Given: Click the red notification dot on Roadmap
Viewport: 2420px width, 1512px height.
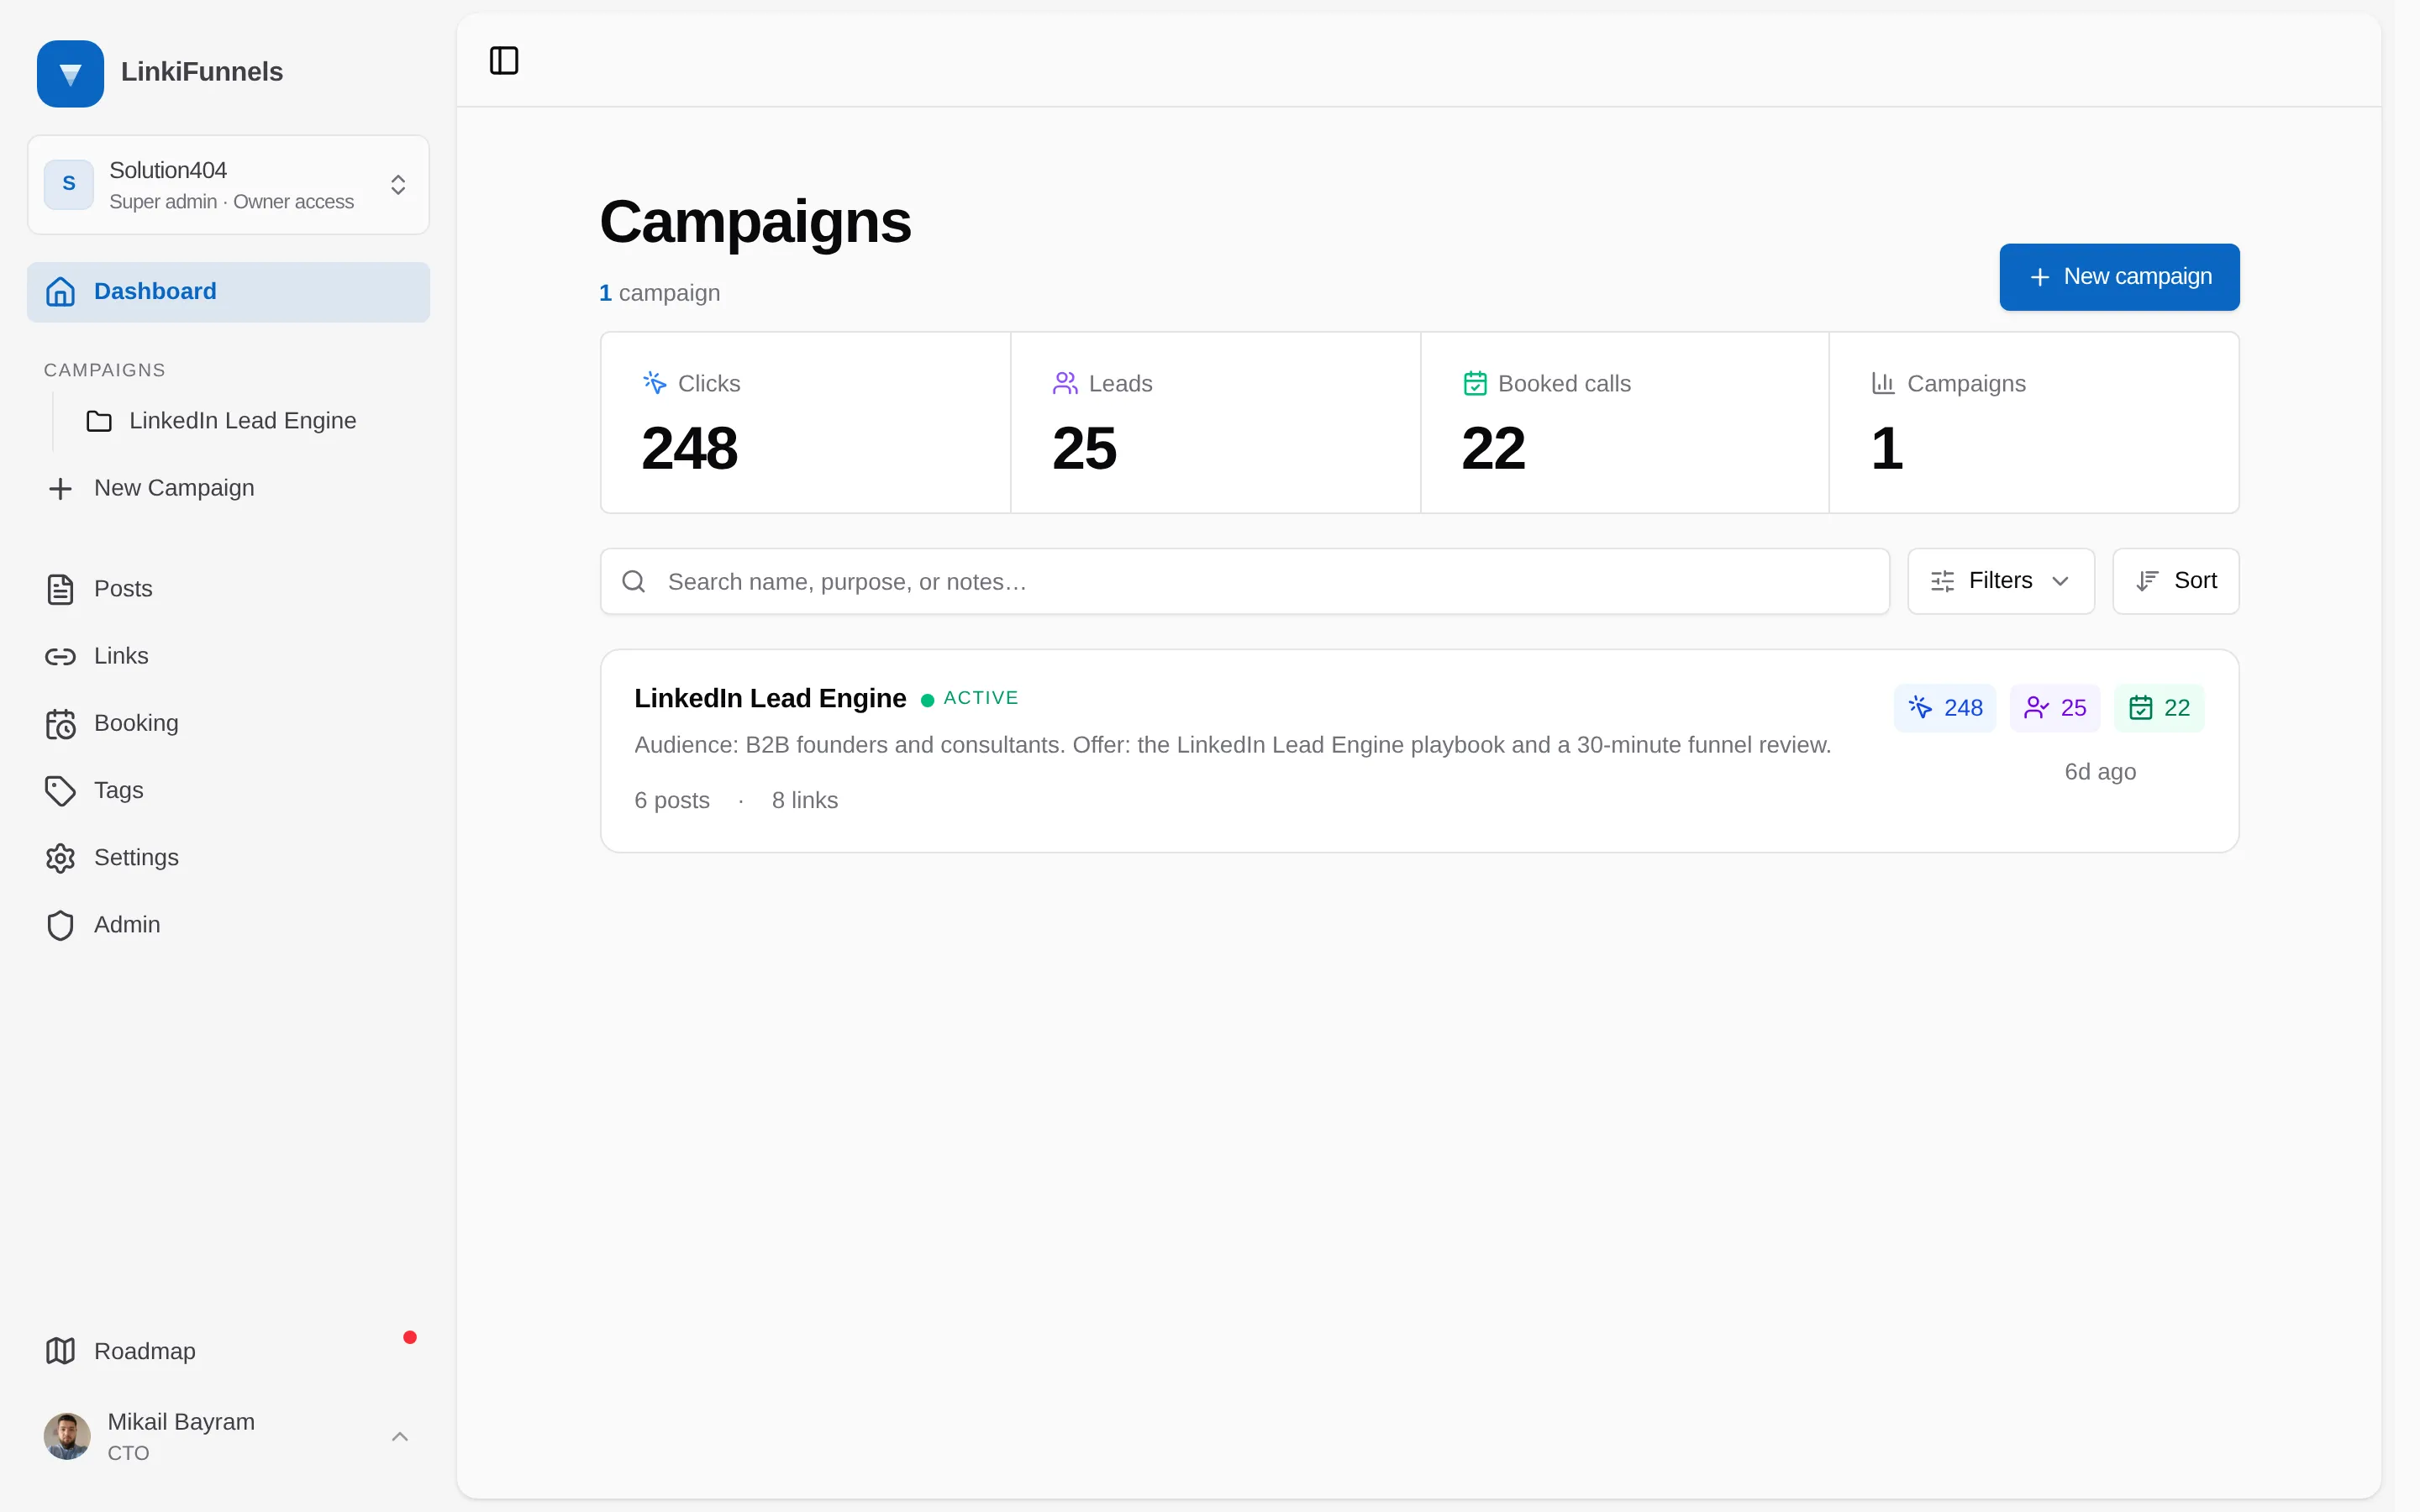Looking at the screenshot, I should [410, 1337].
